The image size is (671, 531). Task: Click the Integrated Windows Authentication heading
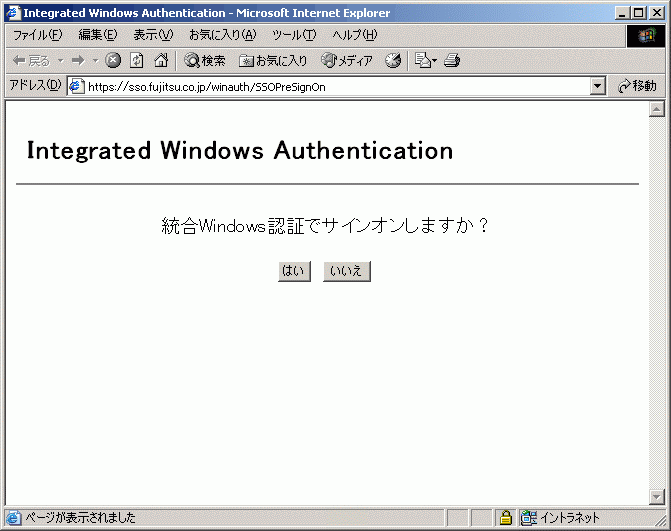(240, 151)
